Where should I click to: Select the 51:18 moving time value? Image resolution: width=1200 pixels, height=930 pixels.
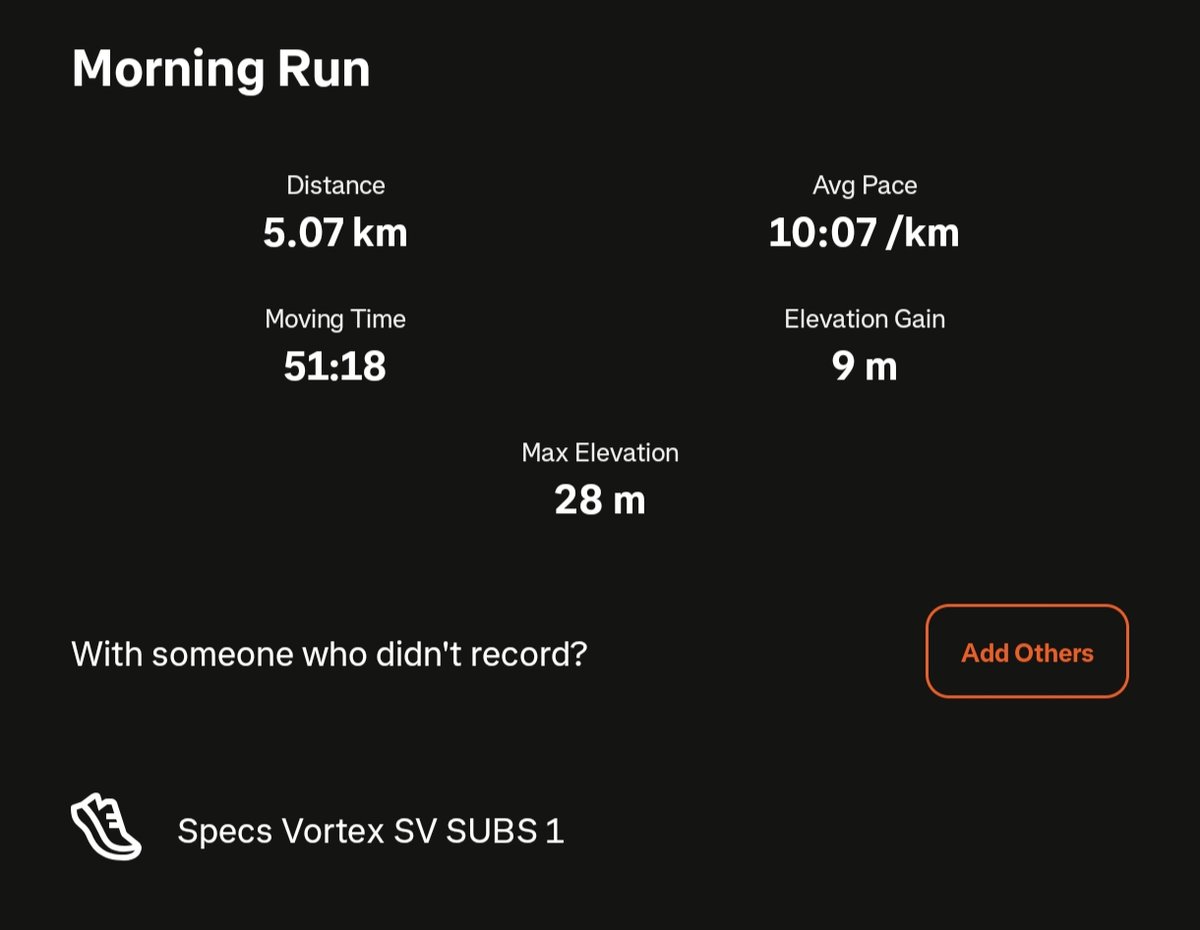[335, 367]
